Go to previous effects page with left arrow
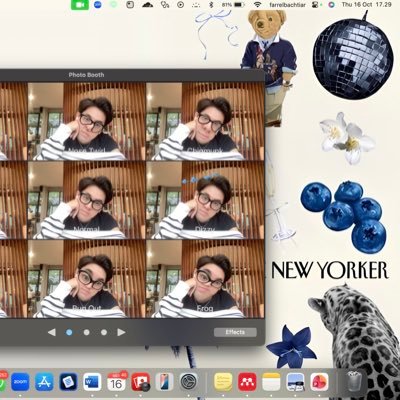This screenshot has height=400, width=400. 52,332
